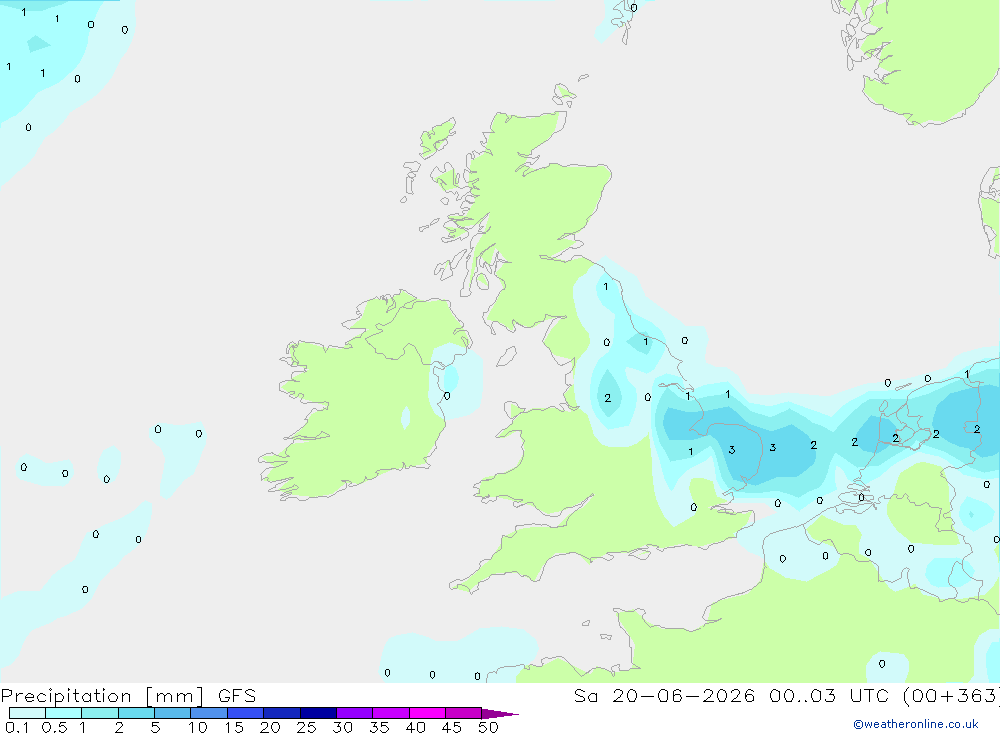Viewport: 1000px width, 733px height.
Task: Click the '50' legend scale label
Action: [x=488, y=727]
